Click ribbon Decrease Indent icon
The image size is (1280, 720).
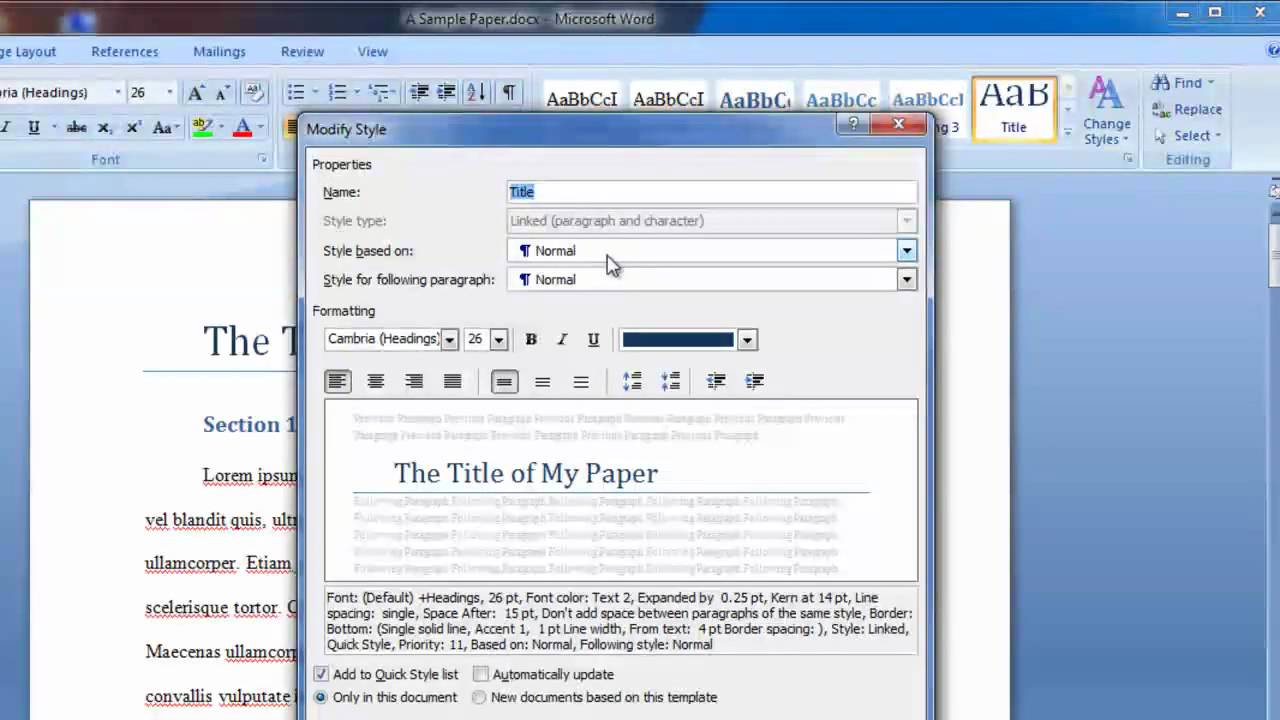click(x=420, y=92)
